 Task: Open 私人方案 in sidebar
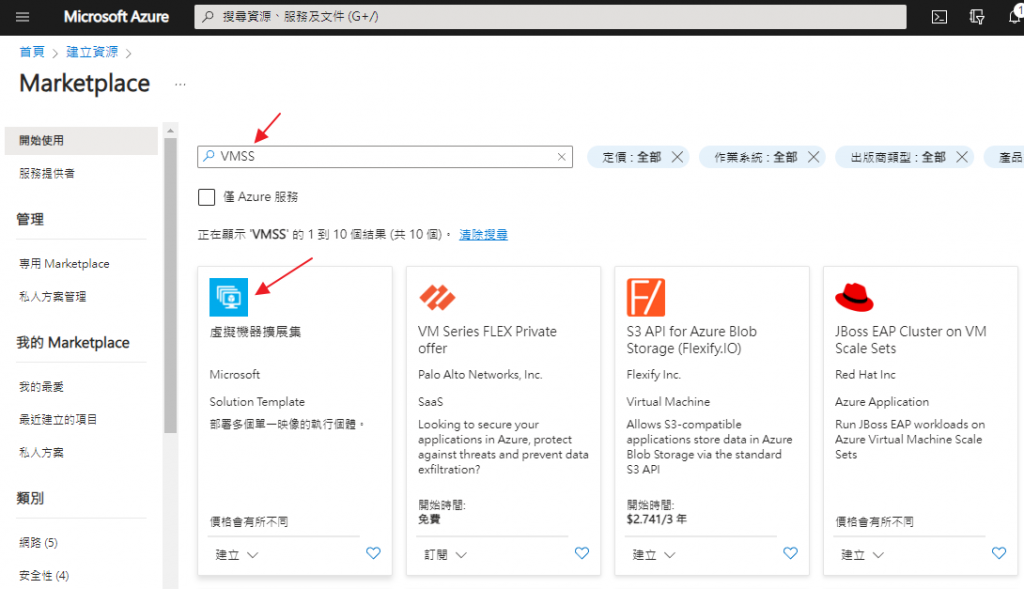41,452
